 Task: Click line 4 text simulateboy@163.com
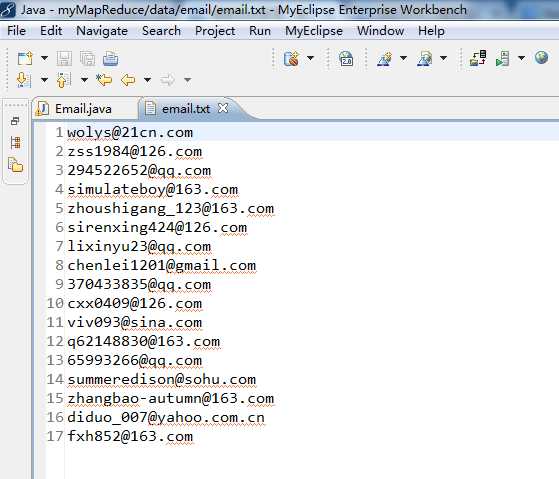[153, 190]
